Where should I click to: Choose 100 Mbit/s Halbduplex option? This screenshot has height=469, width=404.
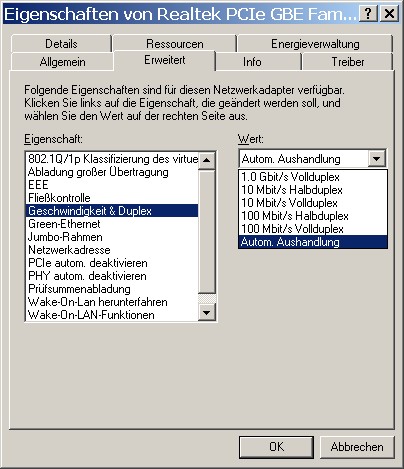pyautogui.click(x=313, y=216)
